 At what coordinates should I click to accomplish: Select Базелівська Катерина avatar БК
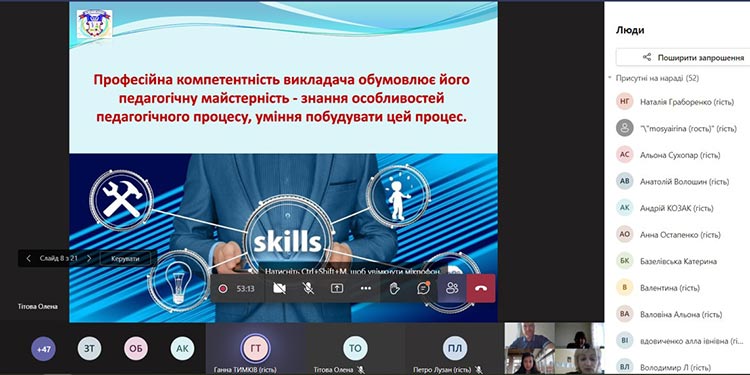pos(625,261)
